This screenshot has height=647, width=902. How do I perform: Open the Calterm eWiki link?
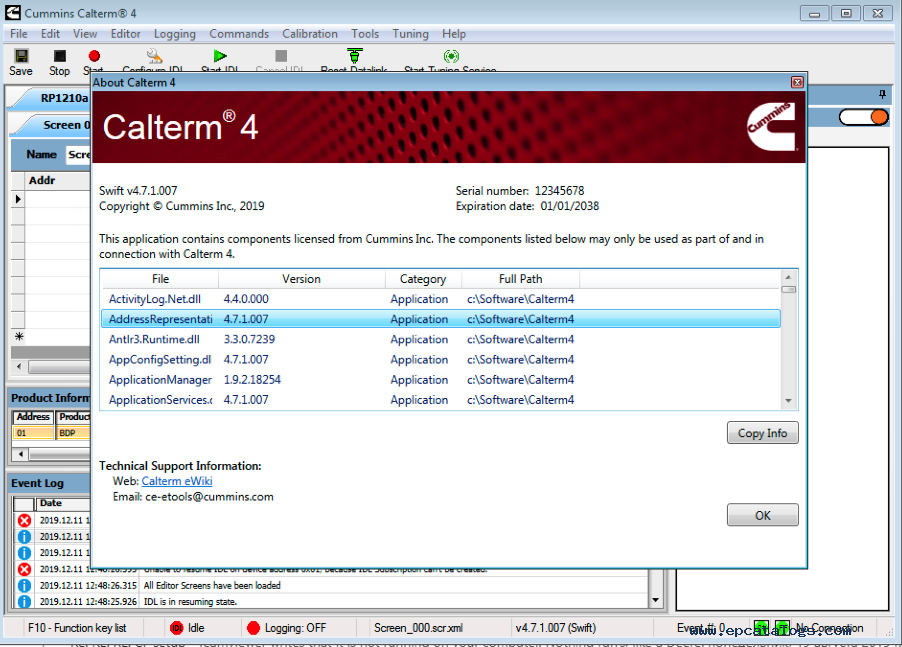[177, 481]
